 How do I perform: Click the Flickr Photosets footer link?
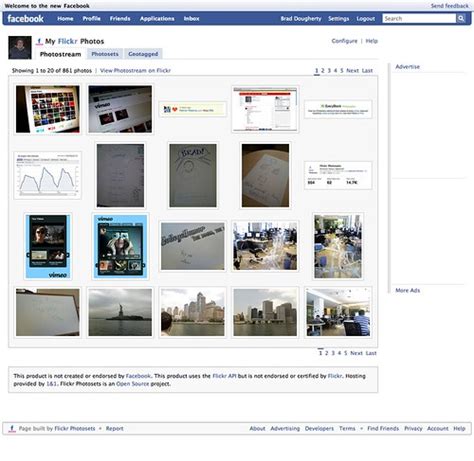(75, 429)
